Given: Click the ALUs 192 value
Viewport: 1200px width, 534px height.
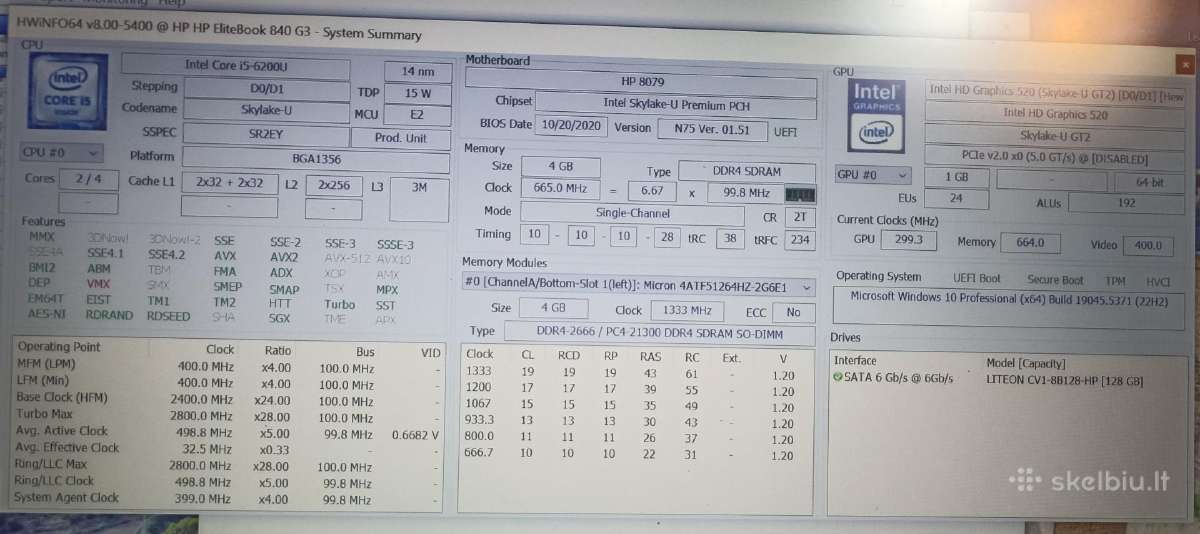Looking at the screenshot, I should click(x=1126, y=203).
